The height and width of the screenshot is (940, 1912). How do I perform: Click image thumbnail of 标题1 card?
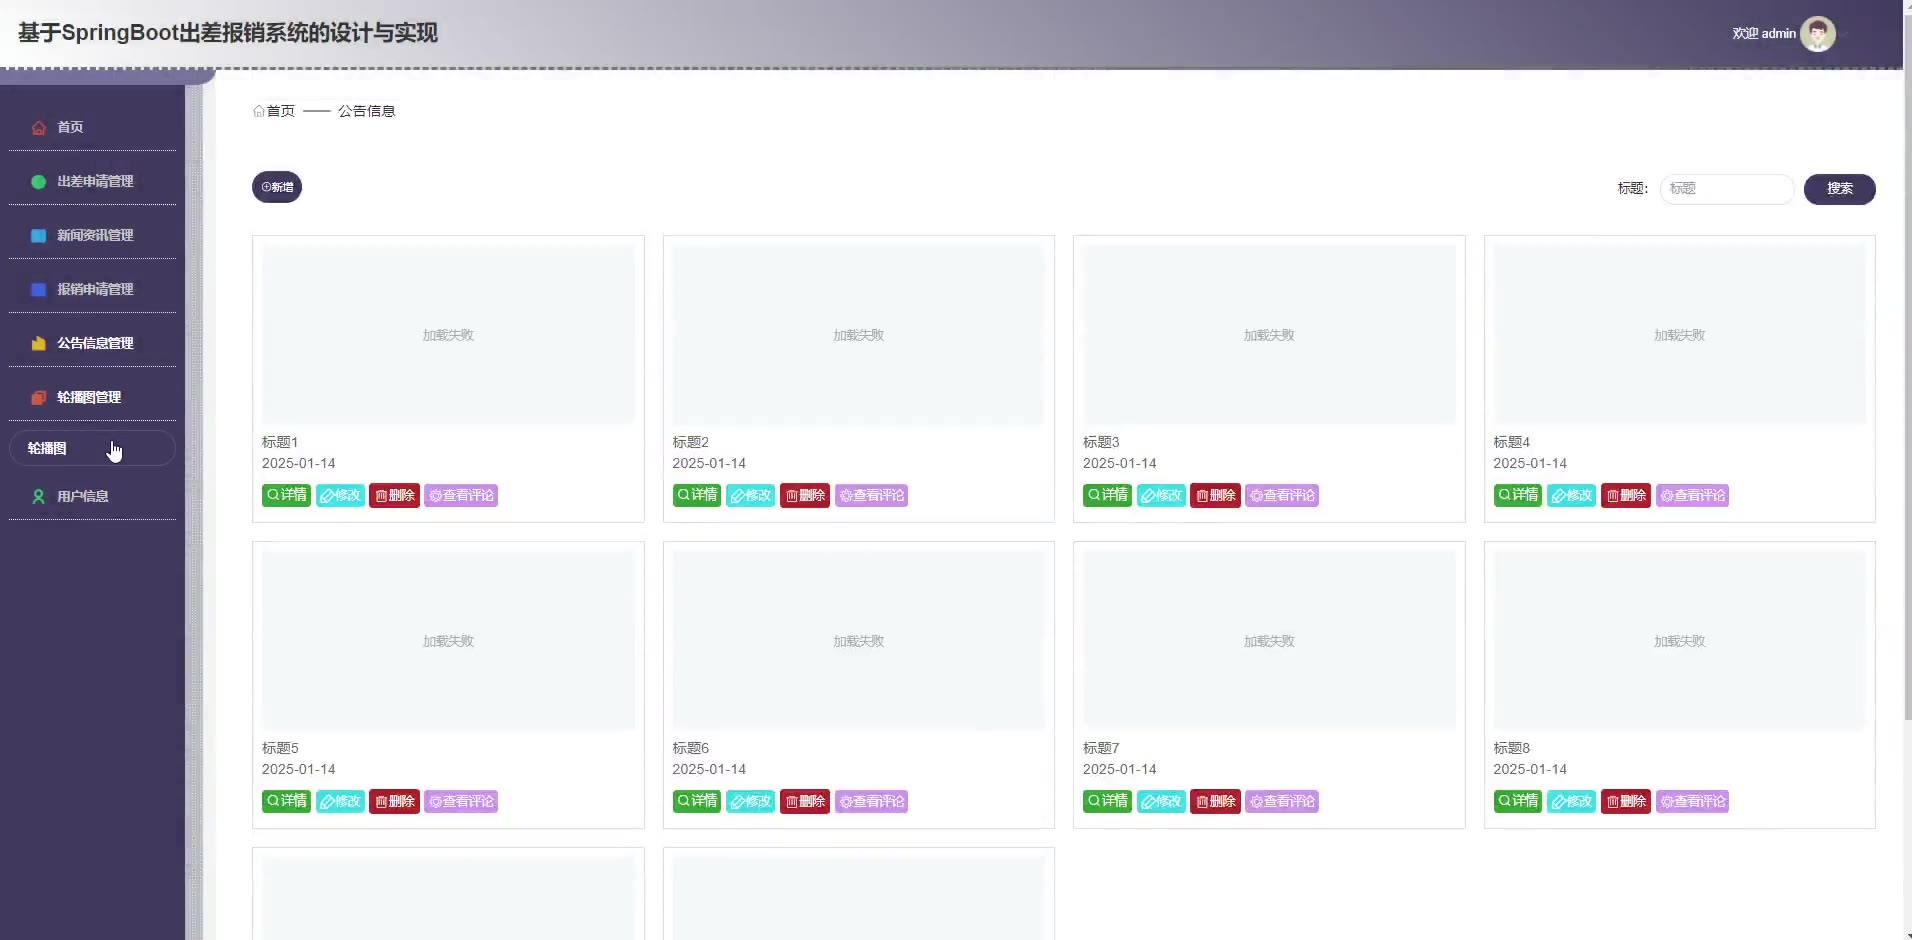[x=448, y=334]
